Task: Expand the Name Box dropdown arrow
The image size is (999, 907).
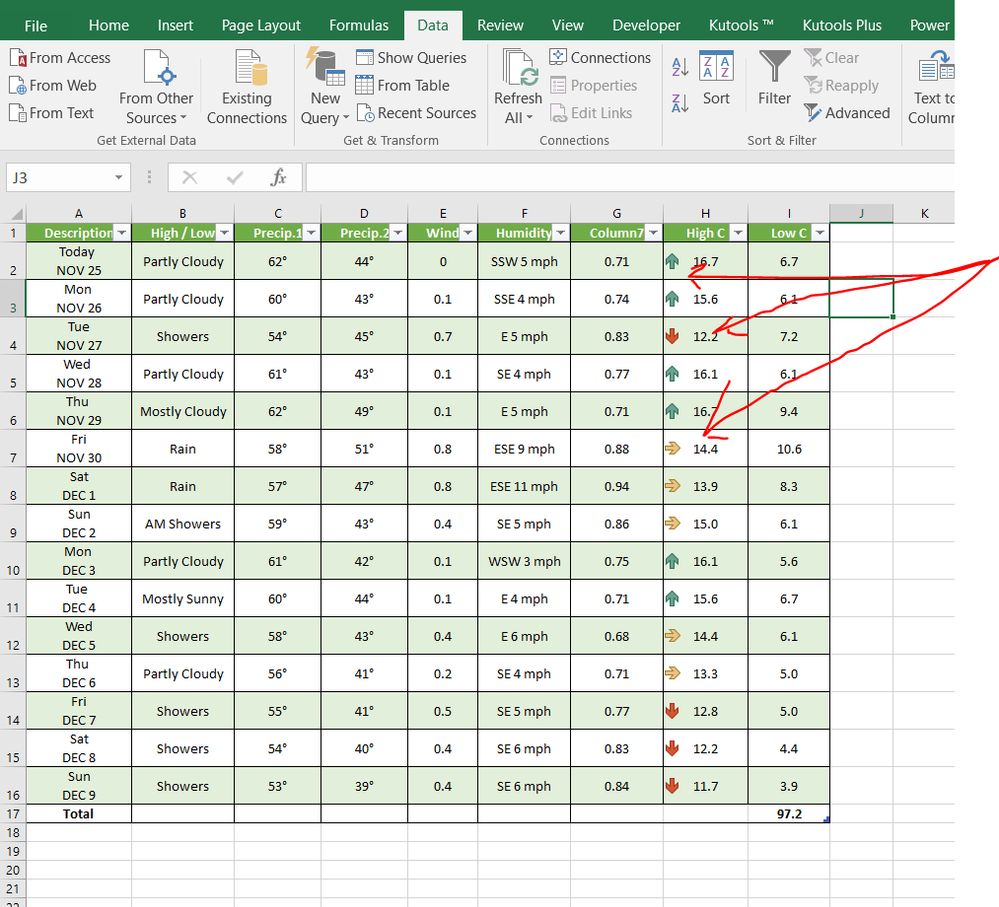Action: [x=119, y=178]
